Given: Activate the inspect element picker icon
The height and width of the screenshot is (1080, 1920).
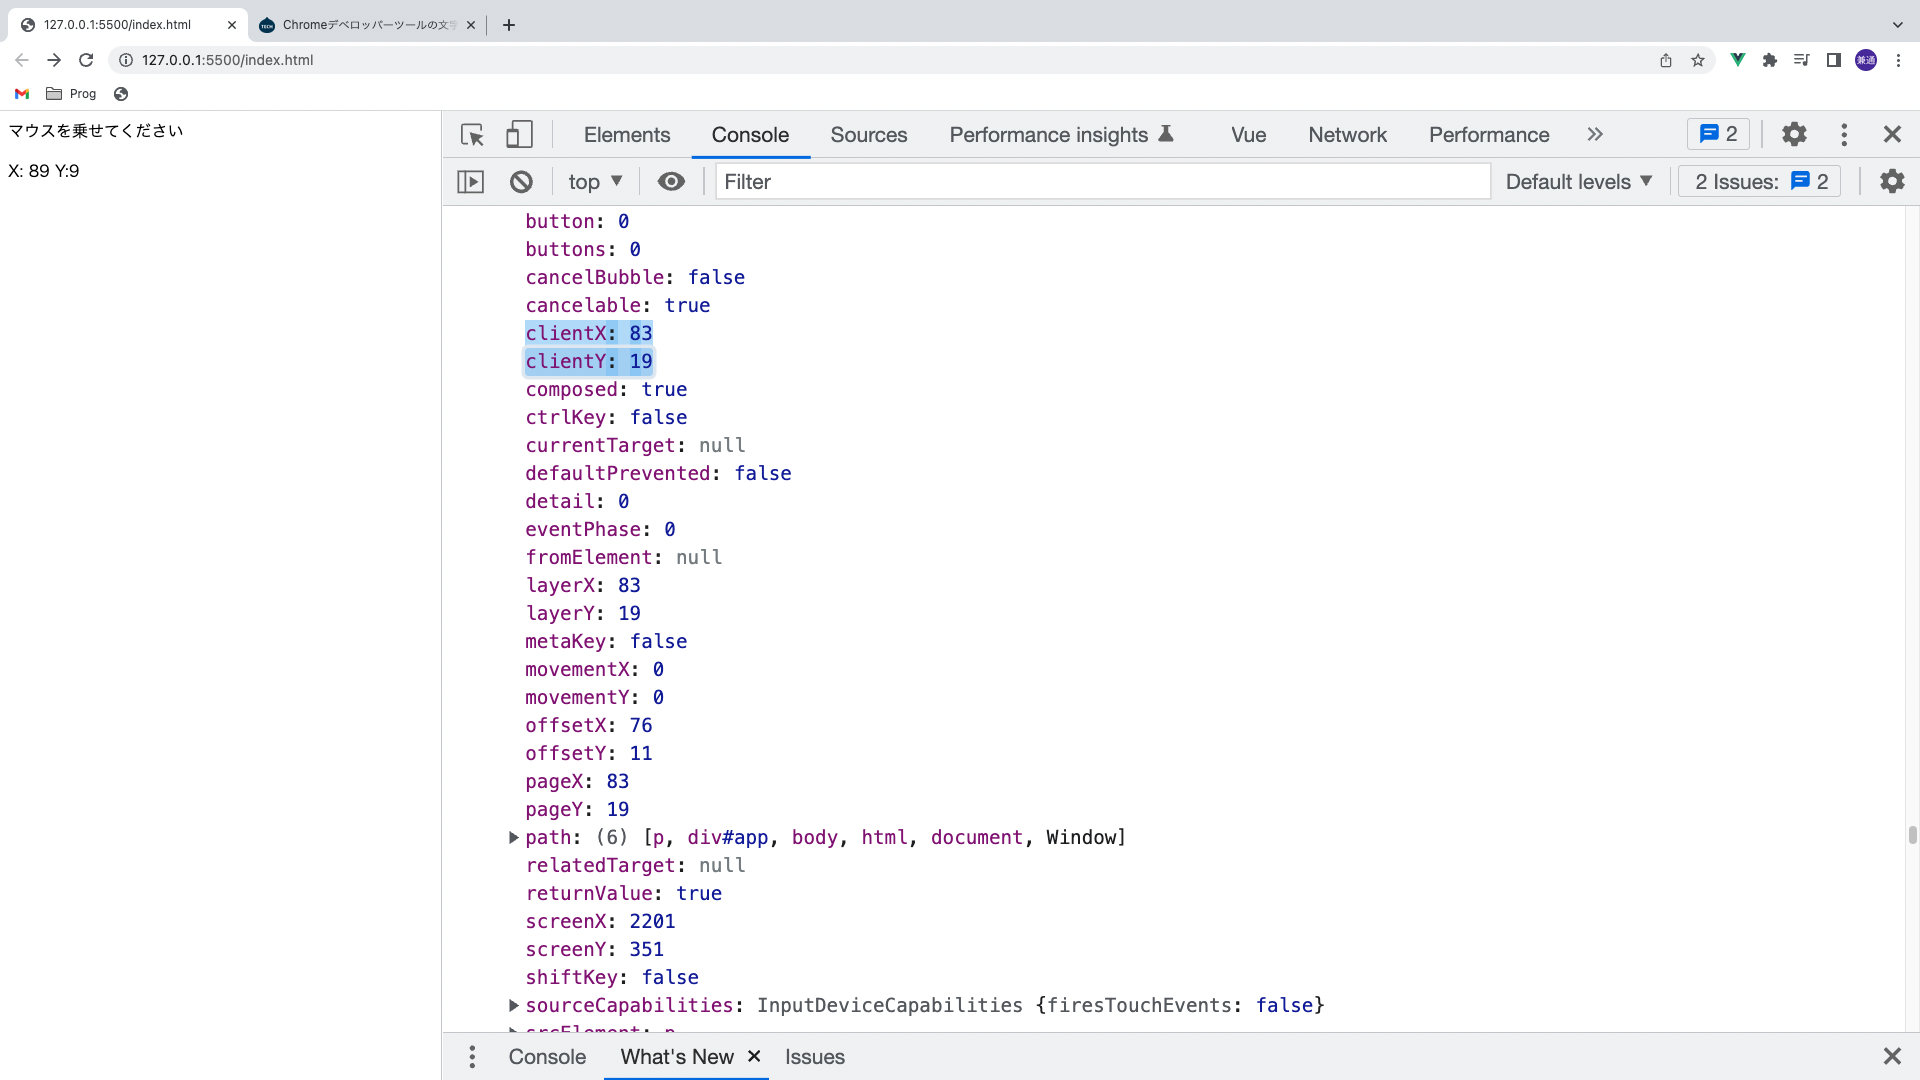Looking at the screenshot, I should click(472, 135).
